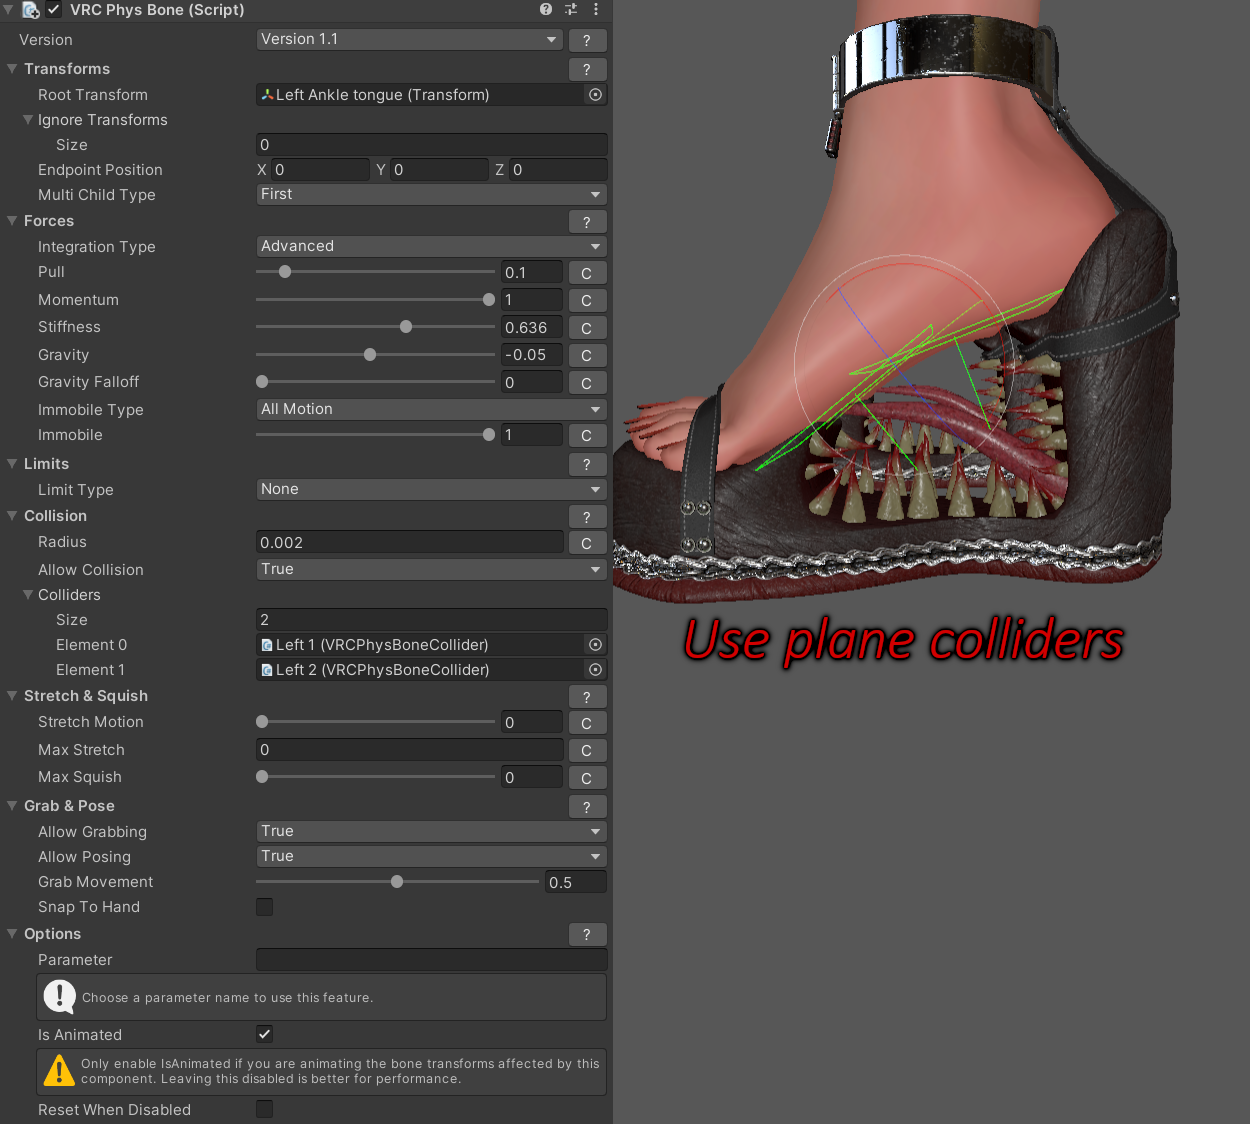1250x1124 pixels.
Task: Click the help button for Collision section
Action: click(587, 517)
